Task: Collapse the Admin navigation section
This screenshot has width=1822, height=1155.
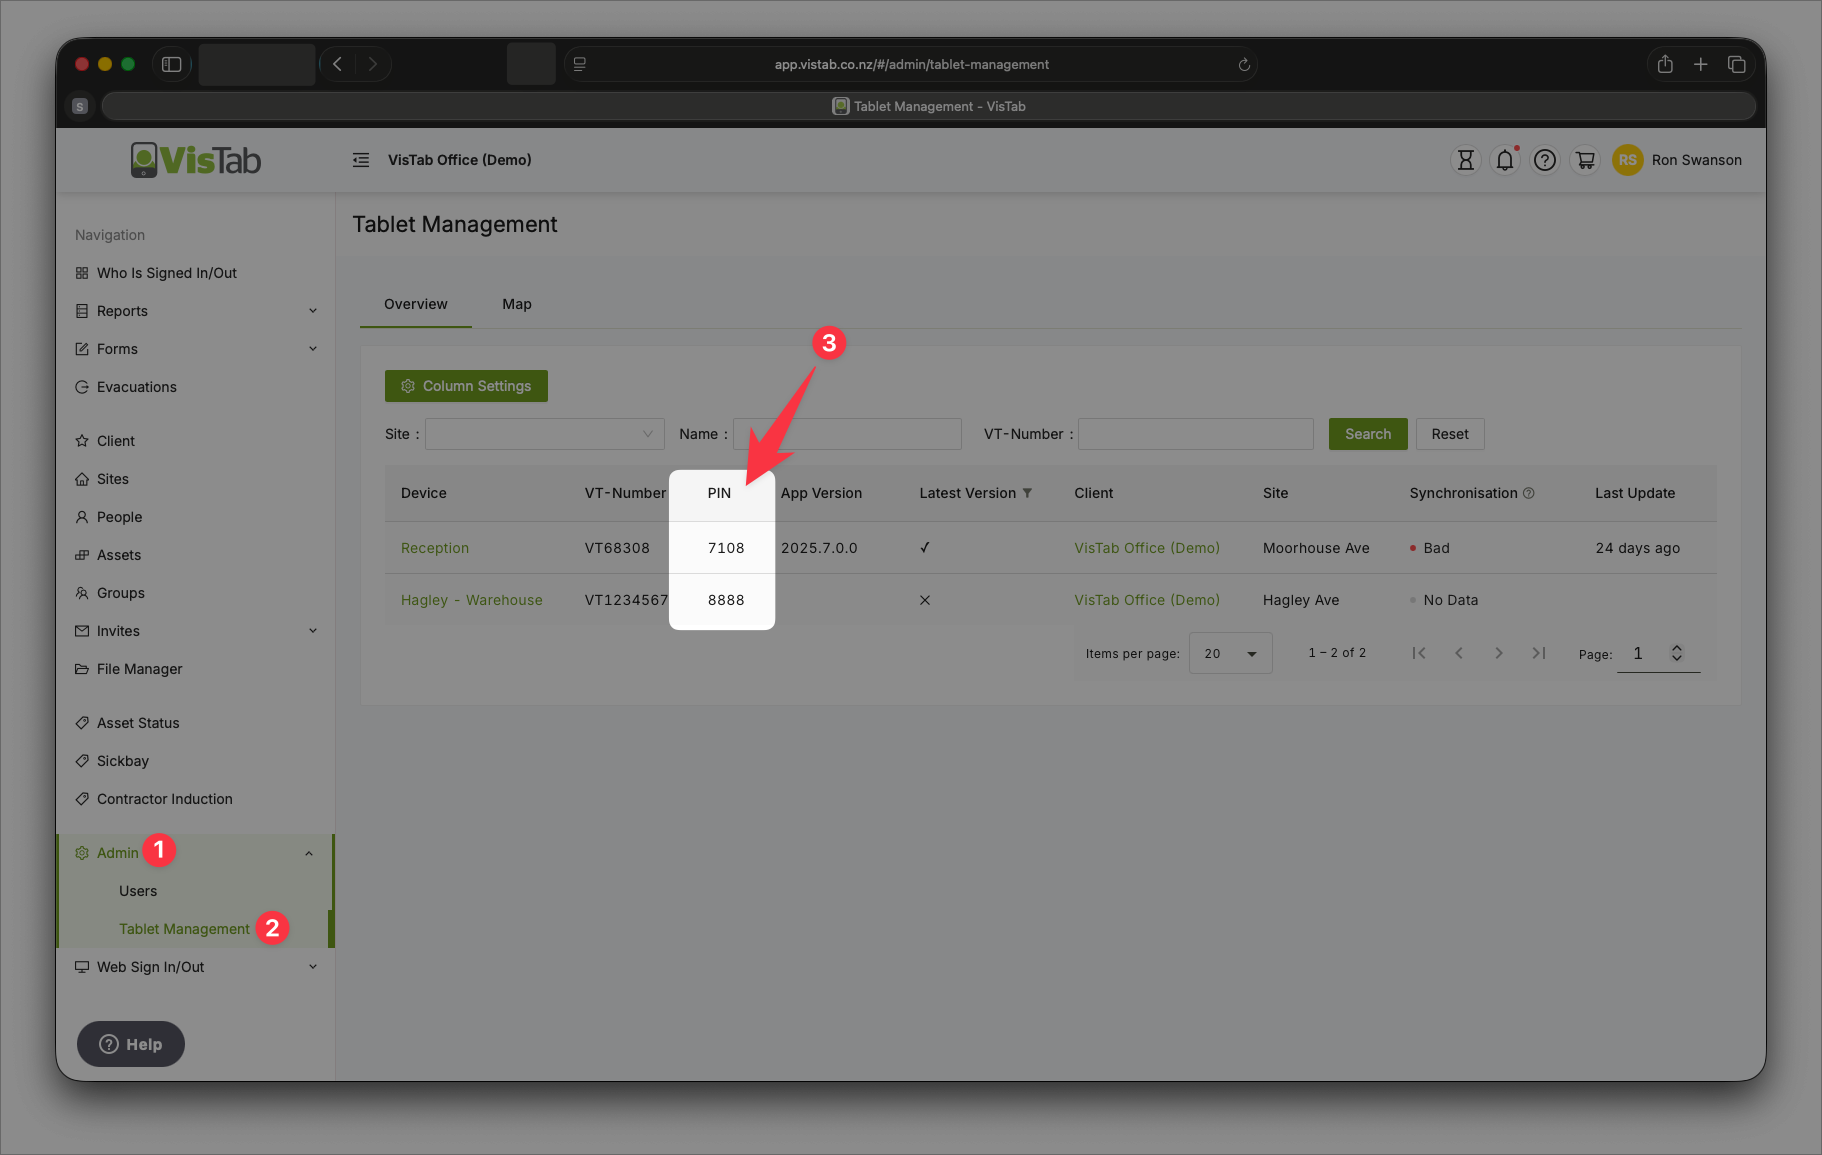Action: [x=309, y=853]
